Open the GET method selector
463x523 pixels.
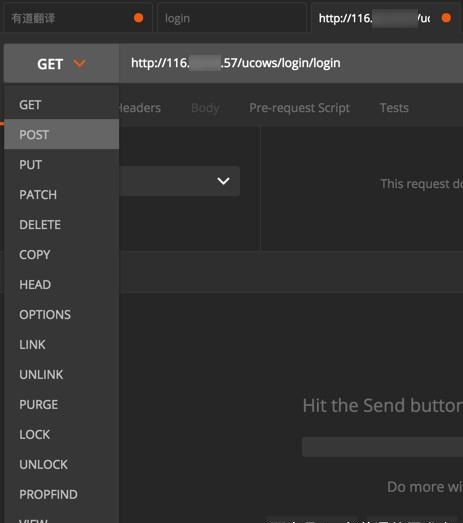coord(61,63)
